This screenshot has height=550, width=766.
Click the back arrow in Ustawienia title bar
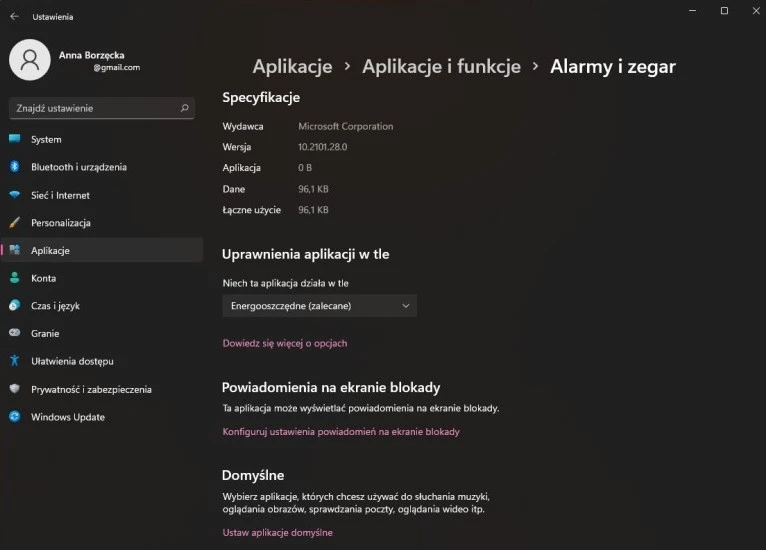point(14,17)
